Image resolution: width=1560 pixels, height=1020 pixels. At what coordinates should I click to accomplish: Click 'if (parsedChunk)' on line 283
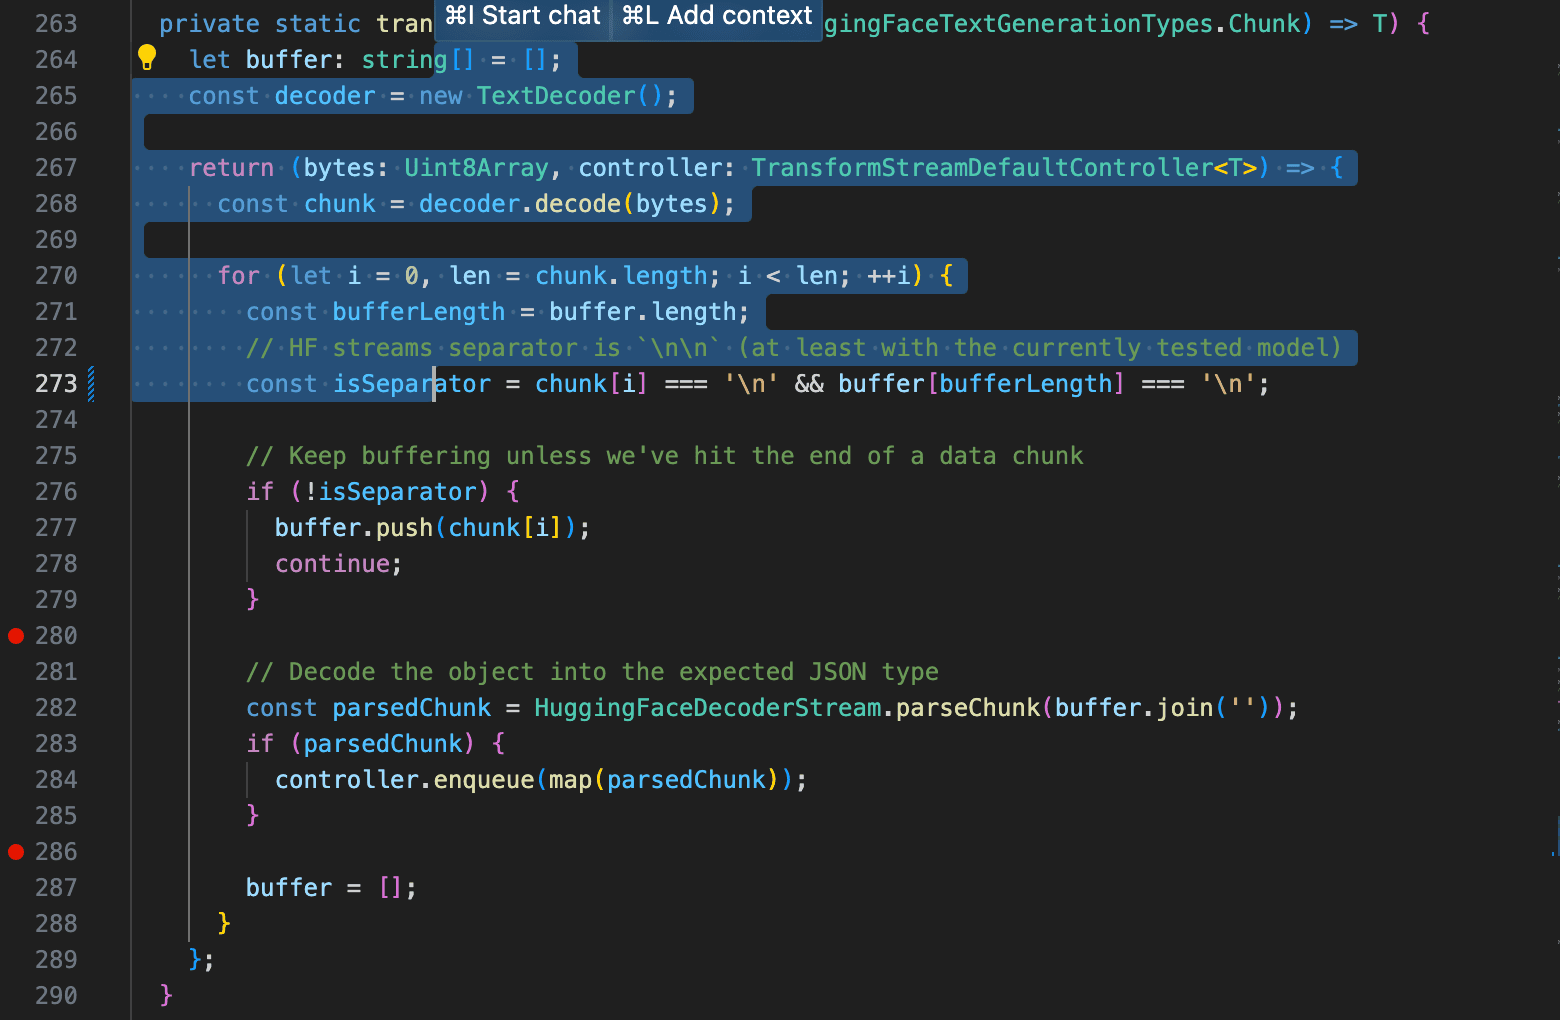(361, 744)
